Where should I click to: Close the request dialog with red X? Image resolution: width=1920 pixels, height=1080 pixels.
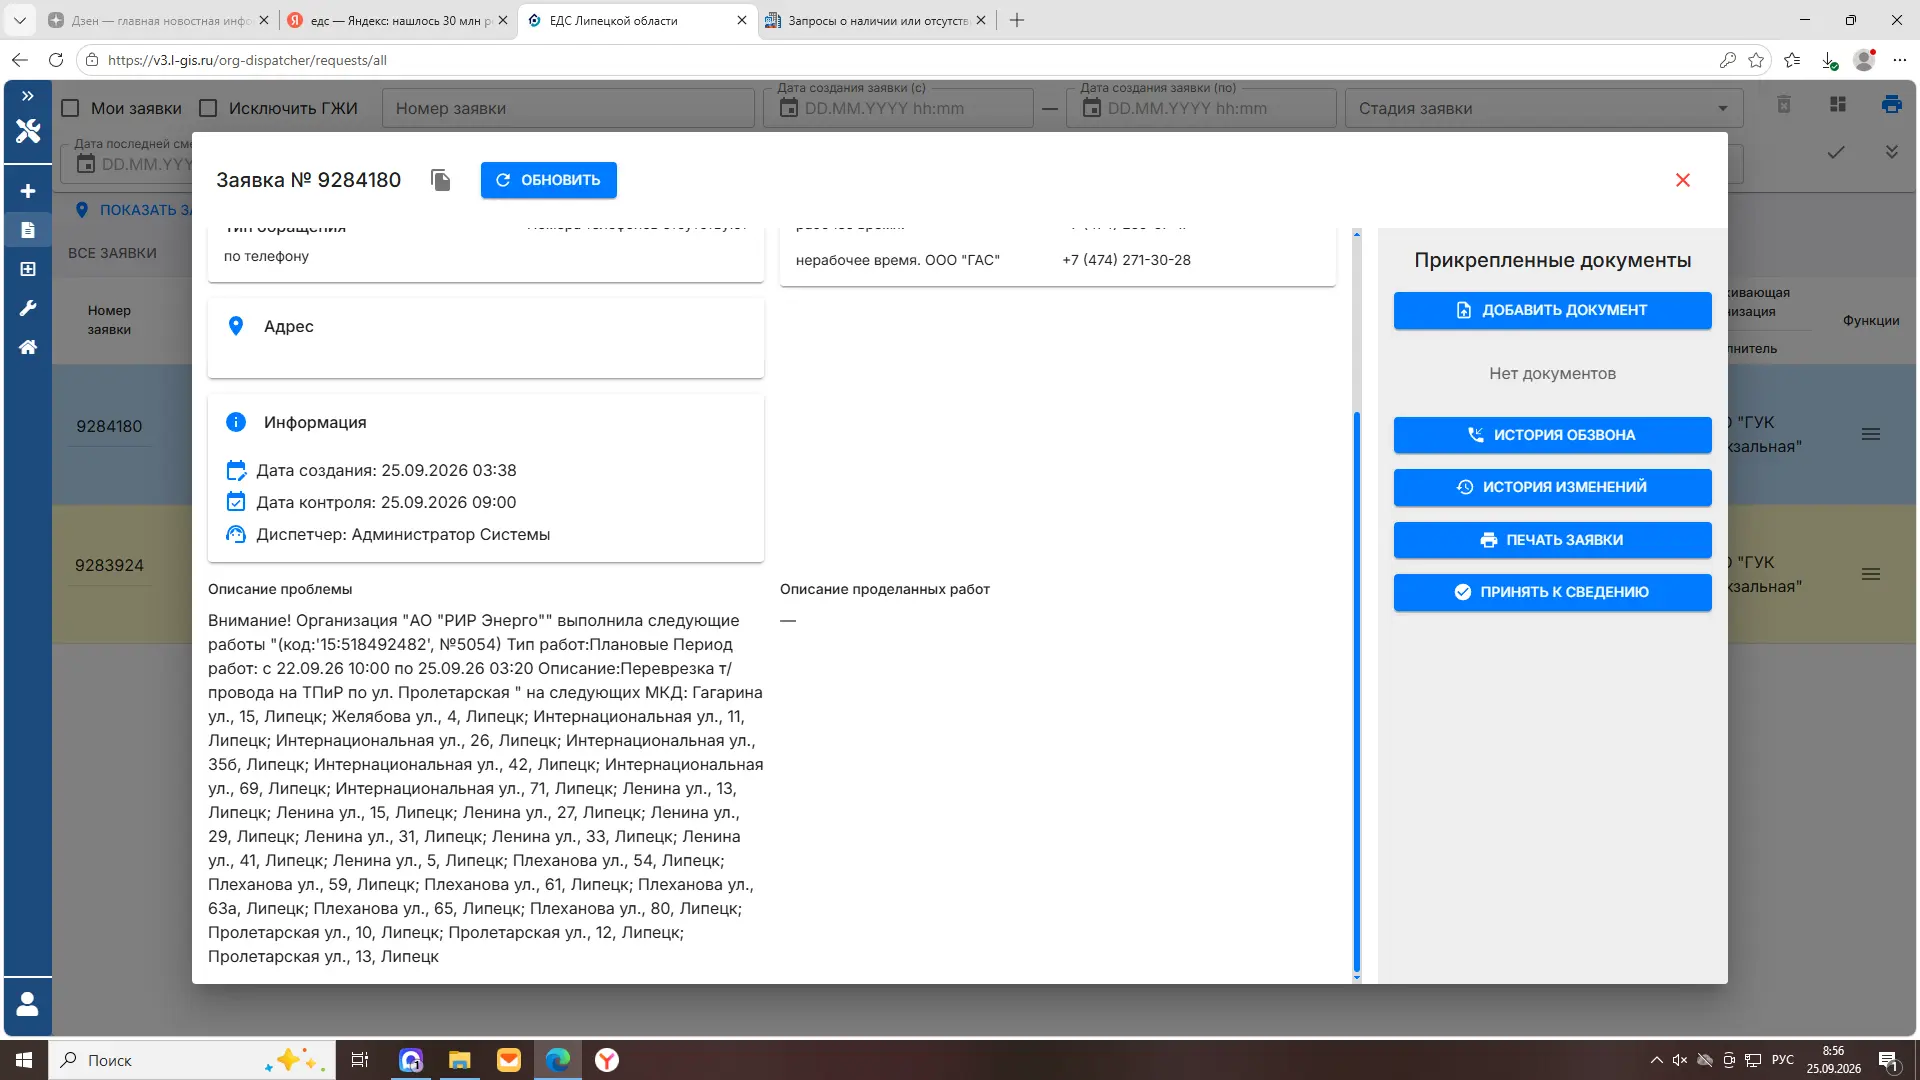[x=1683, y=180]
